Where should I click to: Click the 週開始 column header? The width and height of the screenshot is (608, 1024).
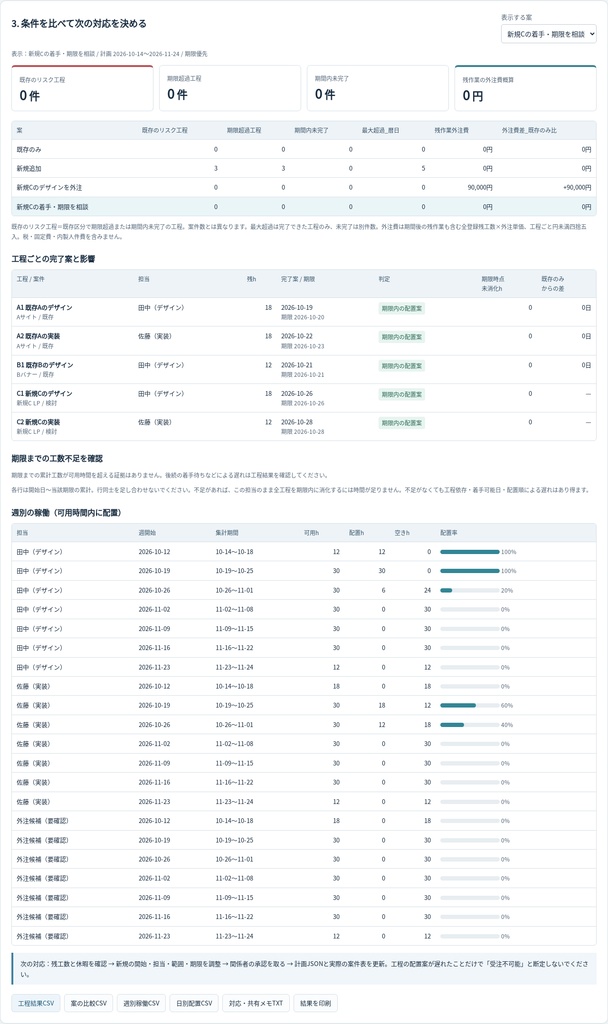tap(147, 533)
